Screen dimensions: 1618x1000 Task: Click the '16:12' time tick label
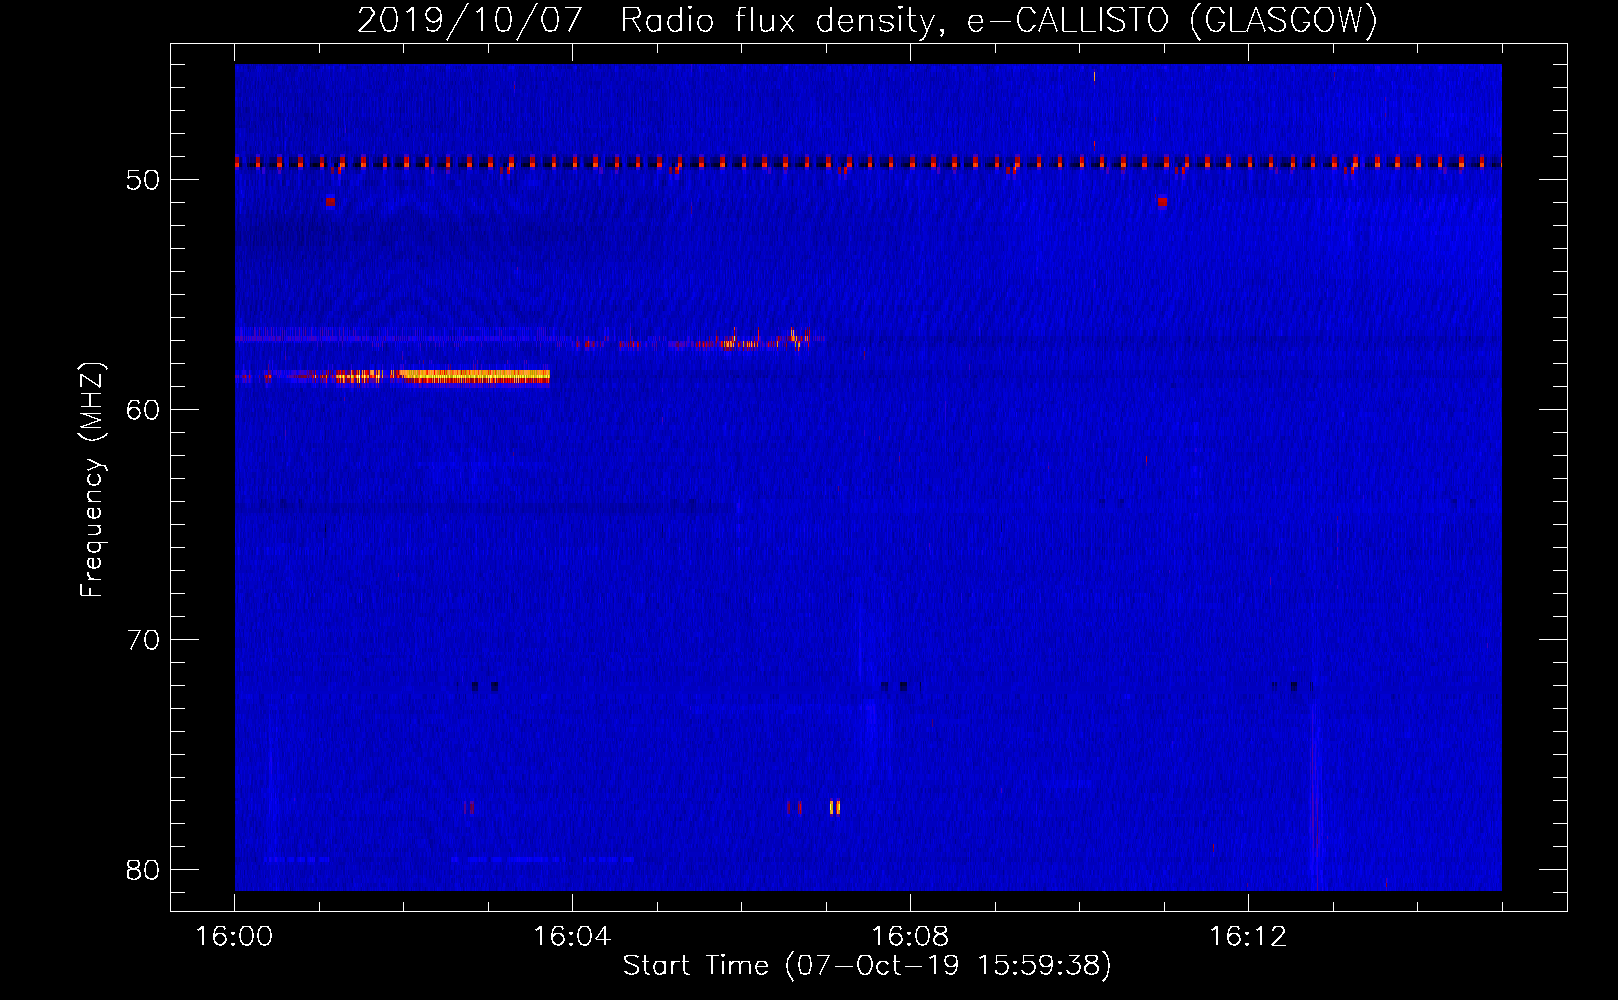[x=1248, y=937]
